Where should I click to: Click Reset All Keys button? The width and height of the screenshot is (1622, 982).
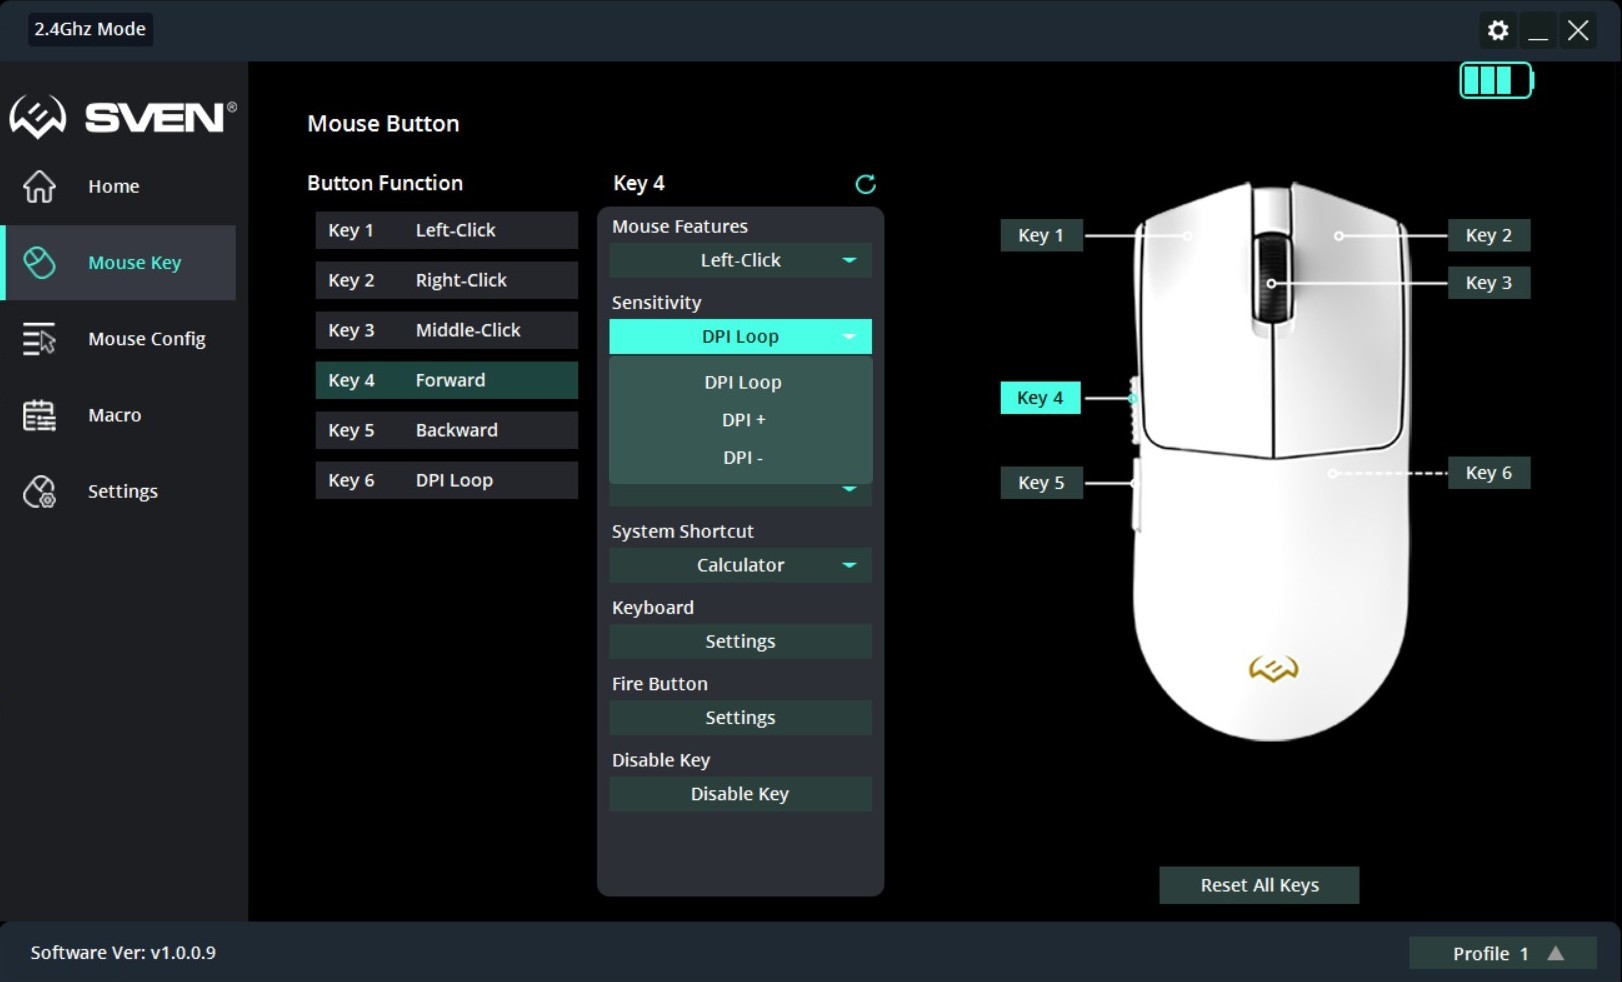(x=1259, y=885)
